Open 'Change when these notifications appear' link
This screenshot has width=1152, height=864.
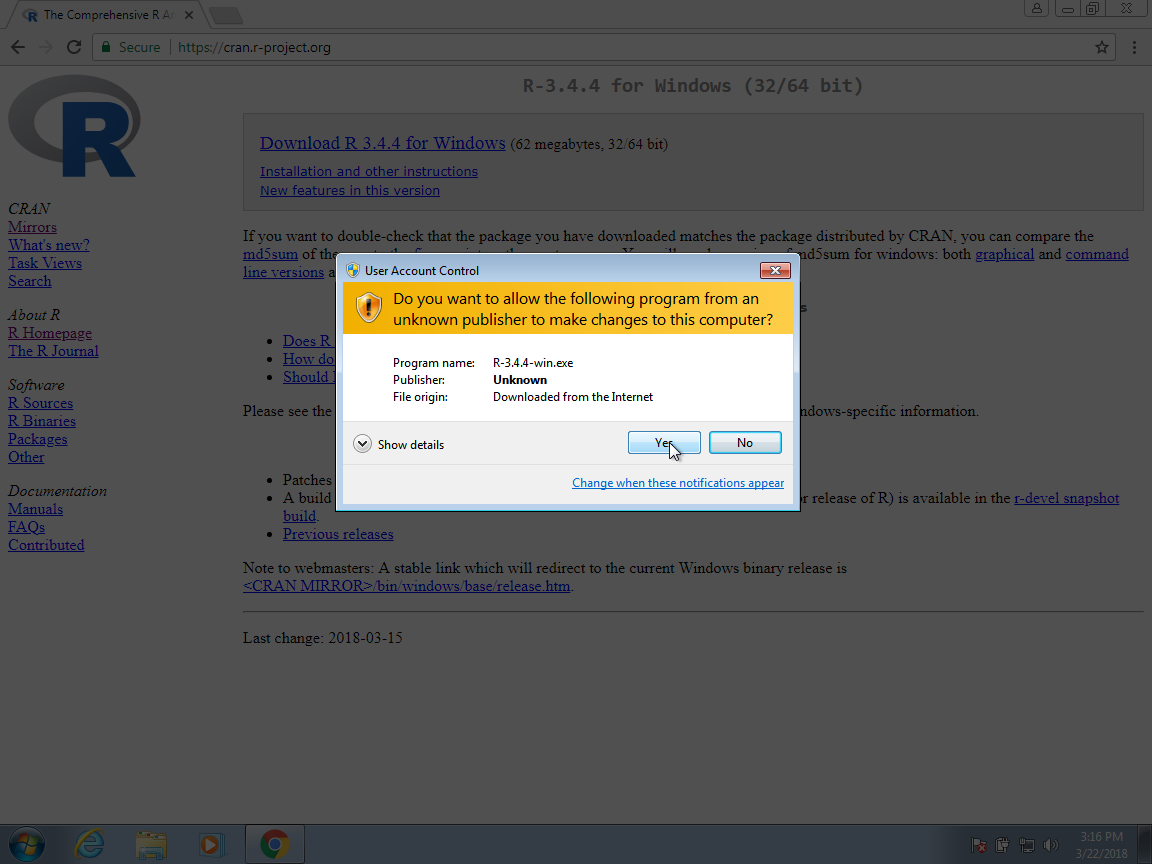(x=677, y=483)
